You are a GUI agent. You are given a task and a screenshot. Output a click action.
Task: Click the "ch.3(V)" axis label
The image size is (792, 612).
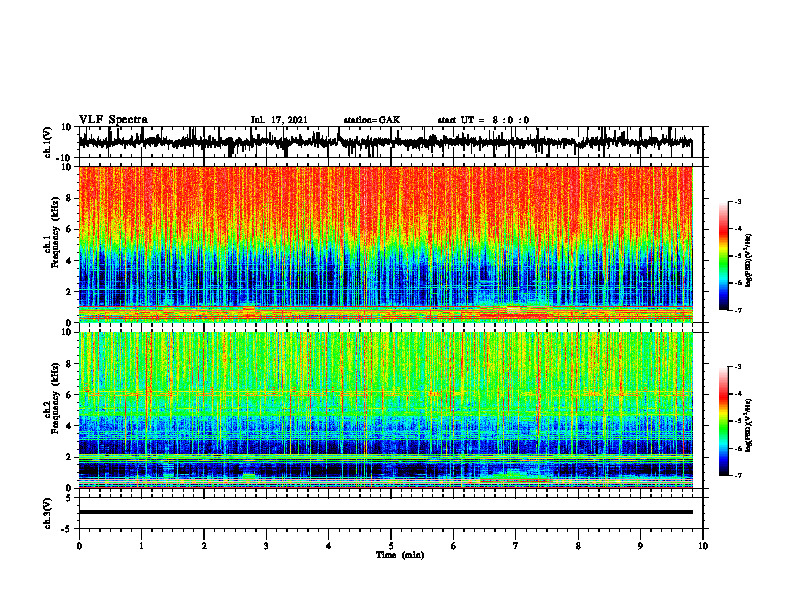point(48,513)
